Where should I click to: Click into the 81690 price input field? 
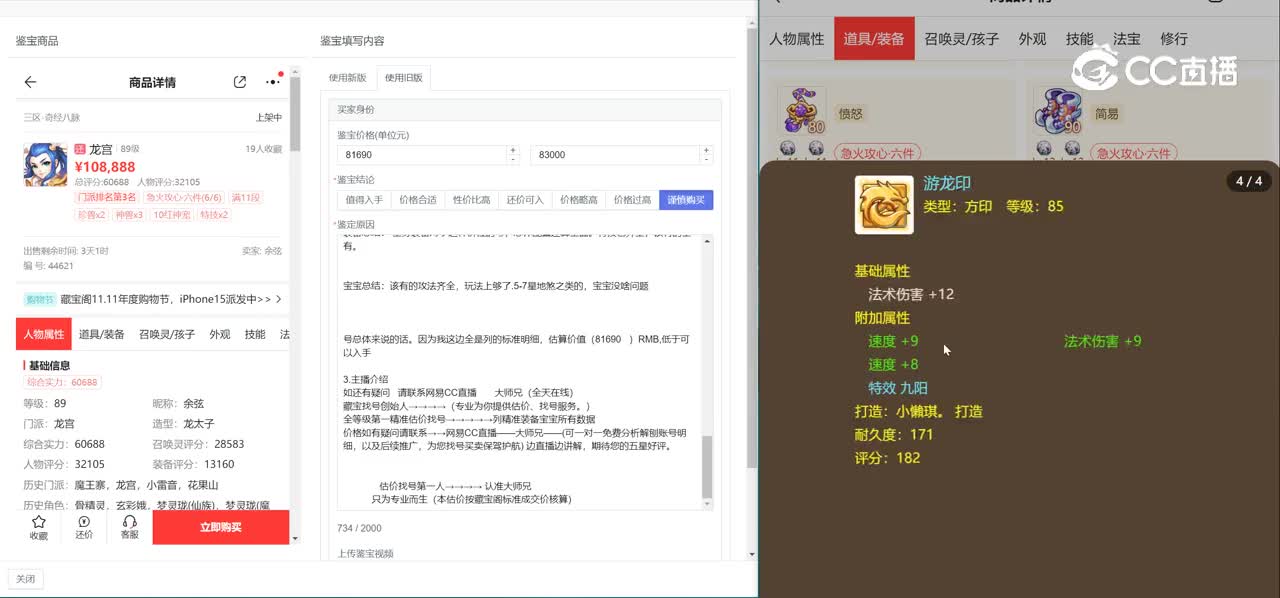click(420, 155)
